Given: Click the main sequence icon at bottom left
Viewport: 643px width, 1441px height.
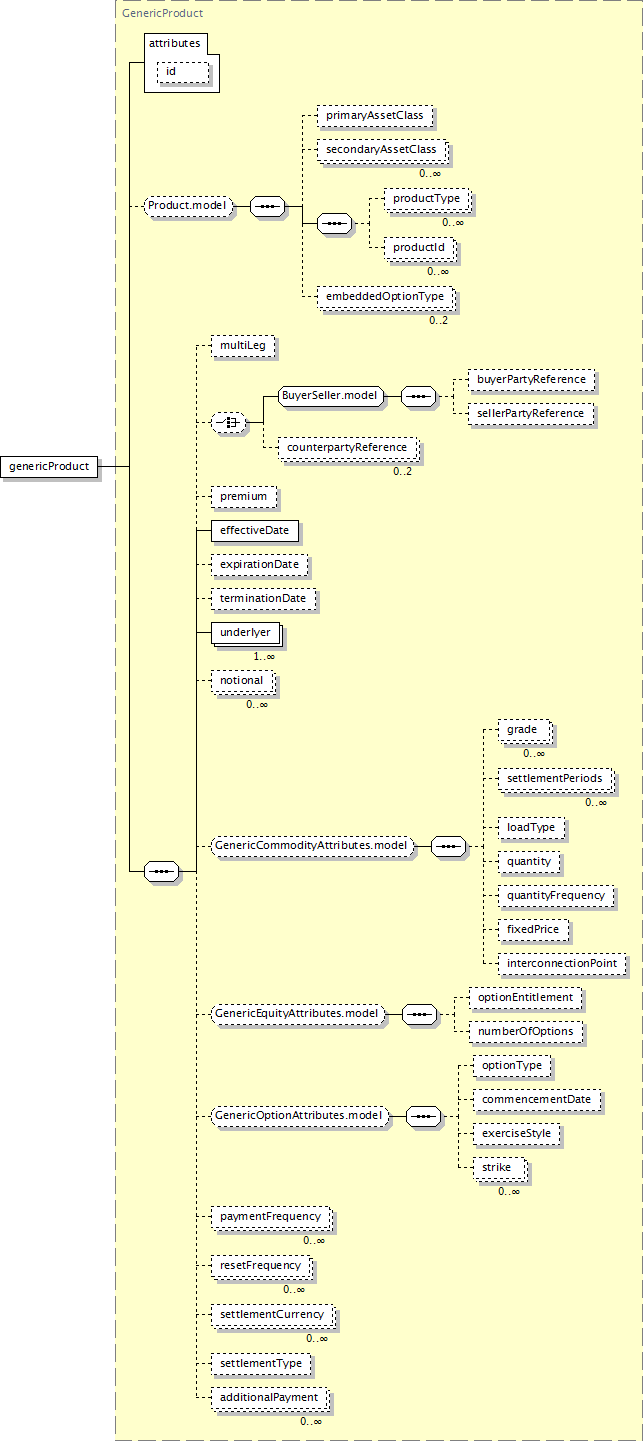Looking at the screenshot, I should click(162, 872).
